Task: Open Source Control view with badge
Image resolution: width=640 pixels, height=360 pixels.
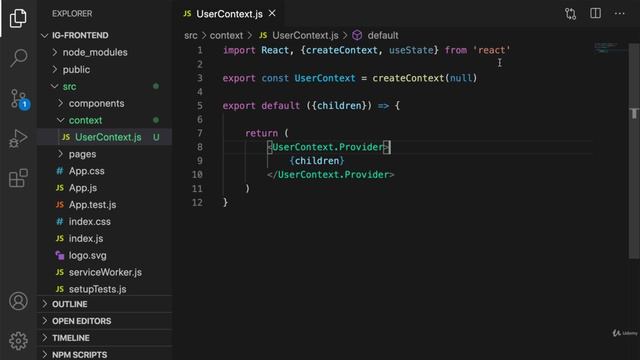Action: [19, 99]
